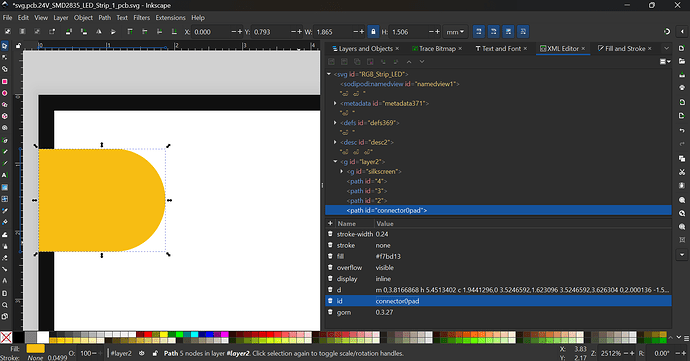Toggle visibility of layer2 in status bar
The width and height of the screenshot is (690, 361).
[x=142, y=353]
